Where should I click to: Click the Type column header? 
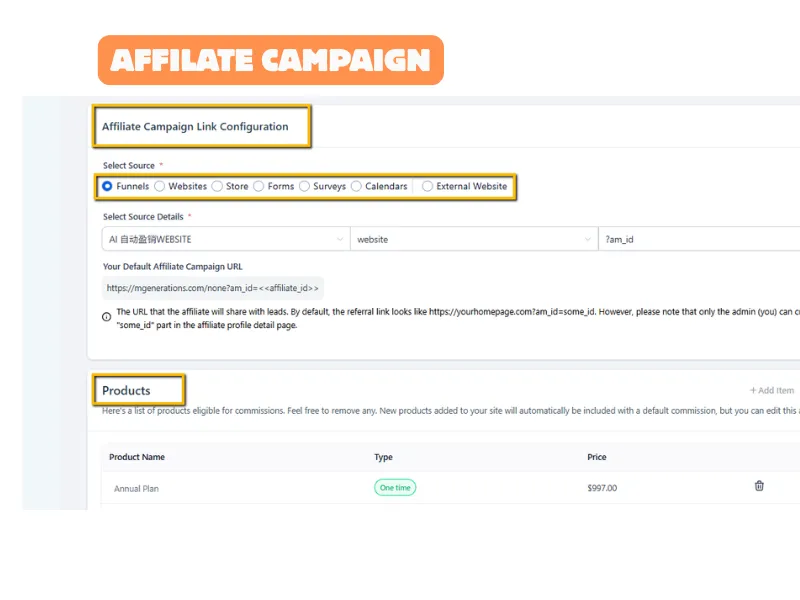click(x=383, y=457)
